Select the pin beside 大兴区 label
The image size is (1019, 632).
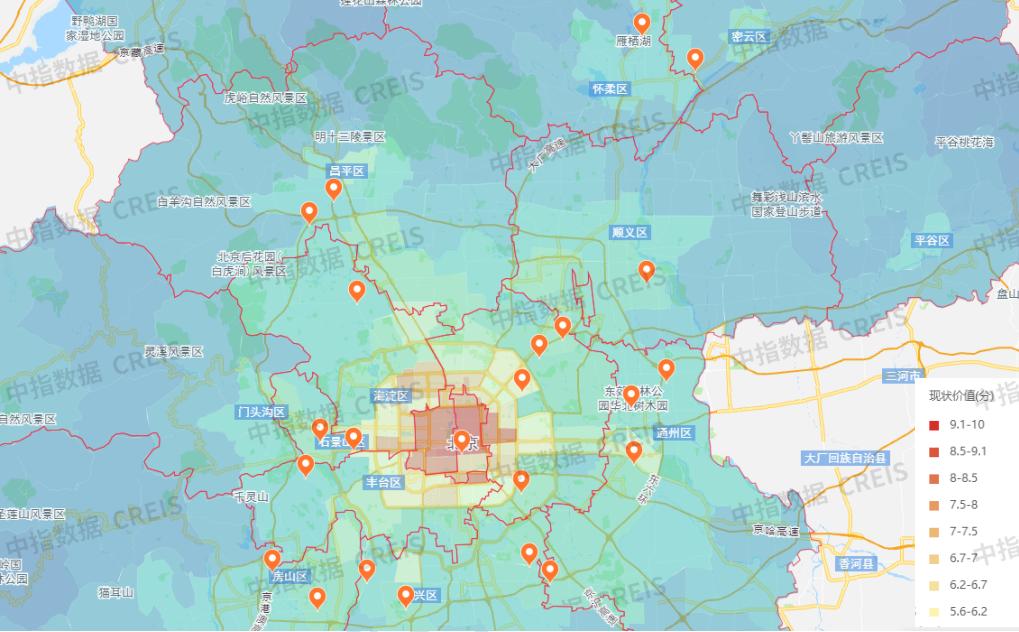[406, 596]
